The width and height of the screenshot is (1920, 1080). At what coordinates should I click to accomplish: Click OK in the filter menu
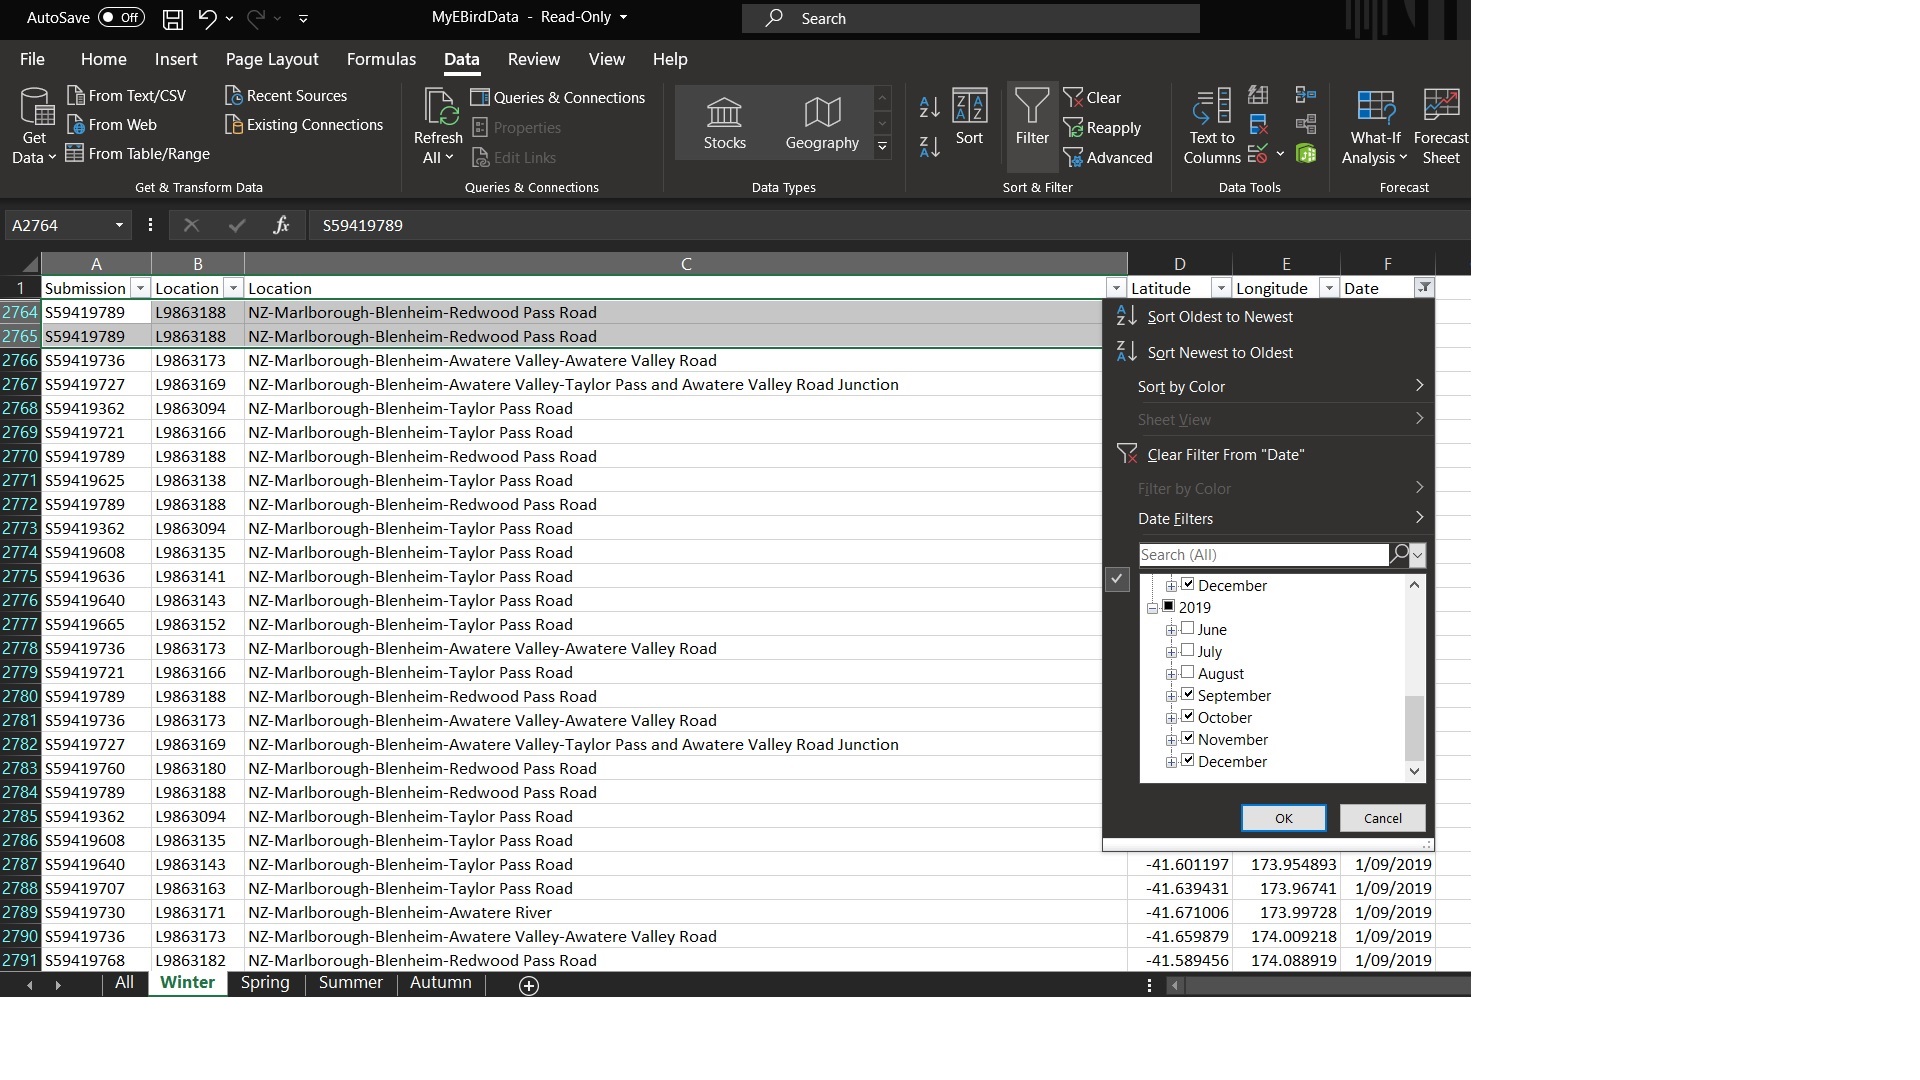click(x=1283, y=818)
